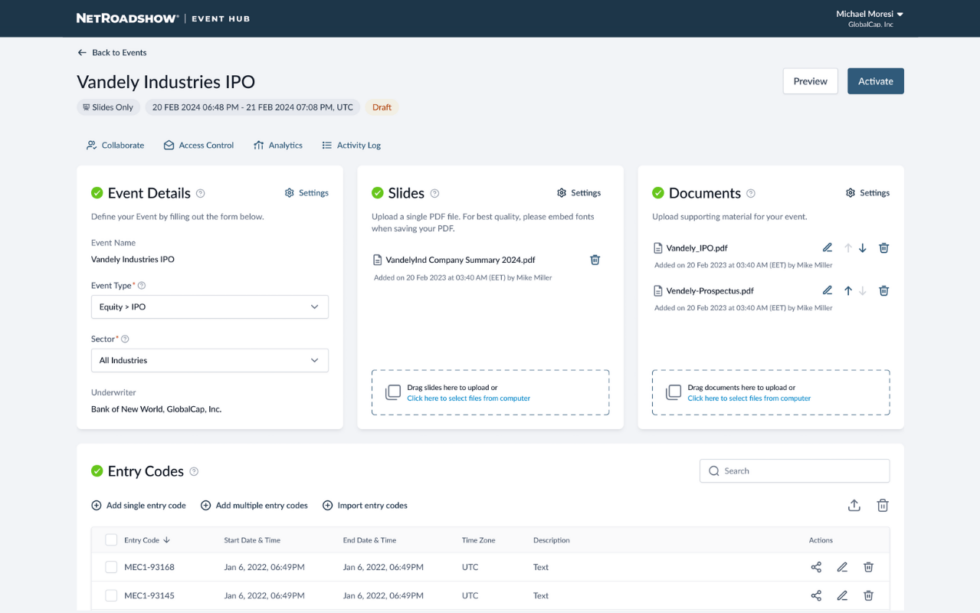Edit the Vandely_IPO.pdf document name

click(x=827, y=248)
